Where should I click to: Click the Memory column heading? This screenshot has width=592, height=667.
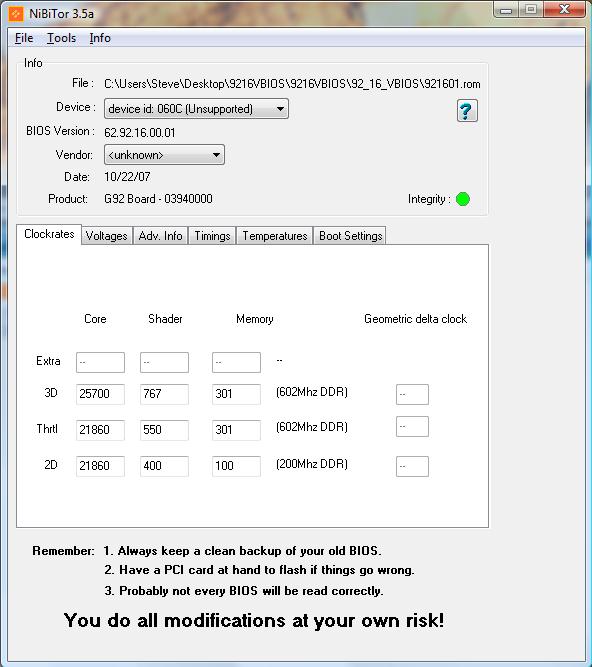[255, 319]
